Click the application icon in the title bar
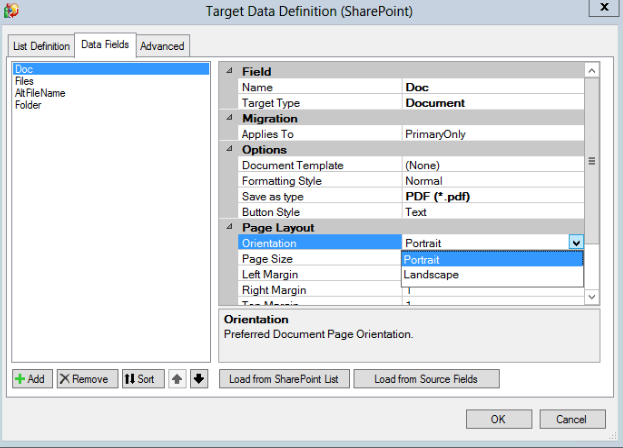623x448 pixels. pyautogui.click(x=11, y=11)
